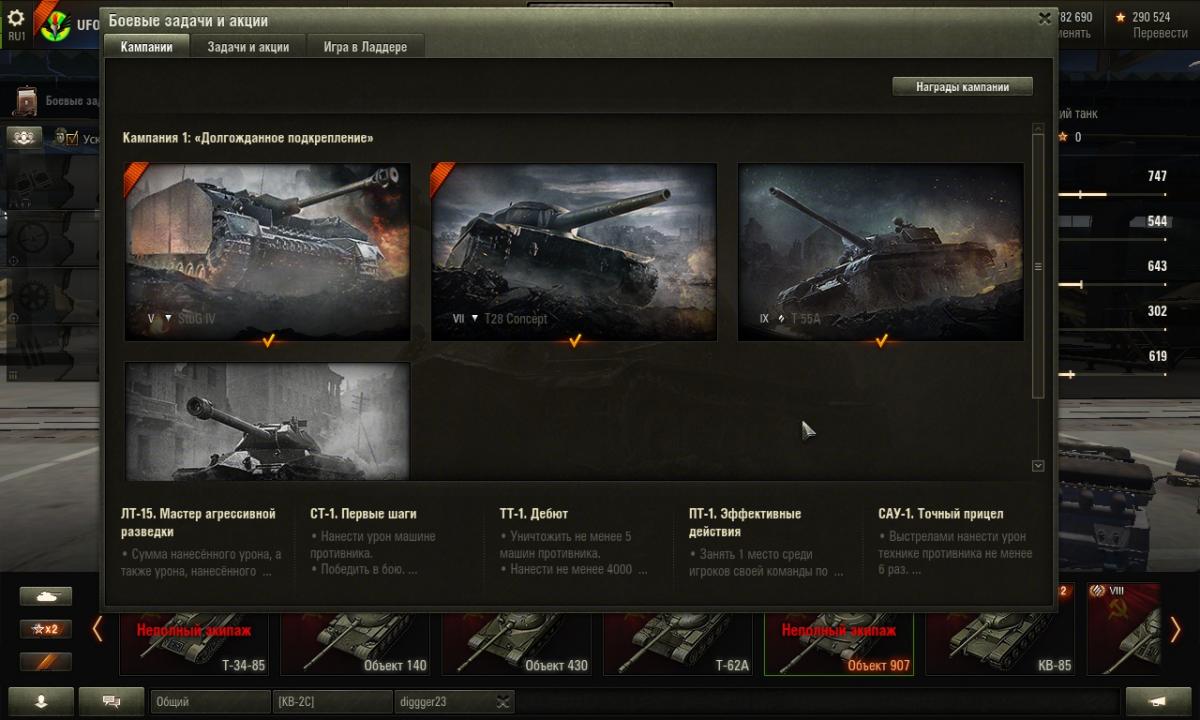Viewport: 1200px width, 720px height.
Task: Close the diggger23 chat tab
Action: pos(503,702)
